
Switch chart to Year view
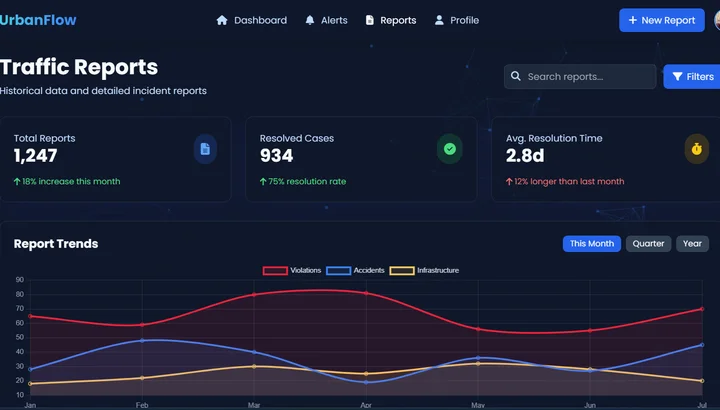coord(692,244)
